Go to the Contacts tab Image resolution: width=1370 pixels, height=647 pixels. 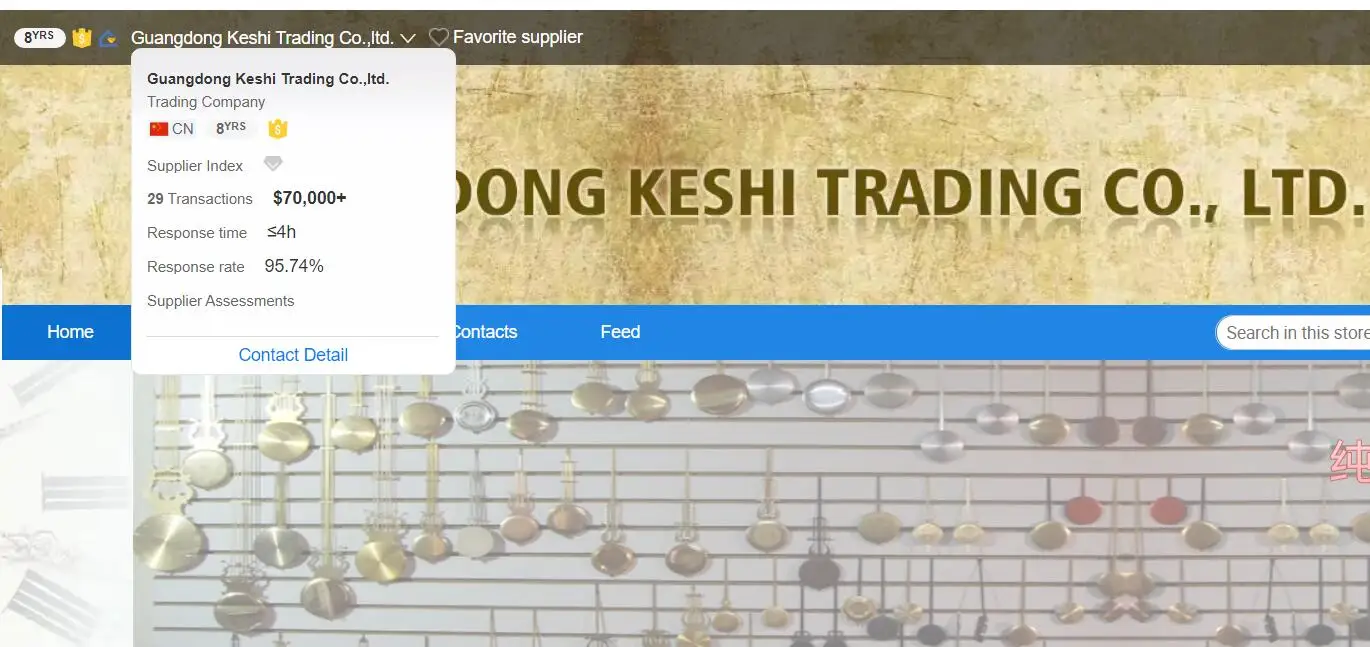[x=486, y=332]
